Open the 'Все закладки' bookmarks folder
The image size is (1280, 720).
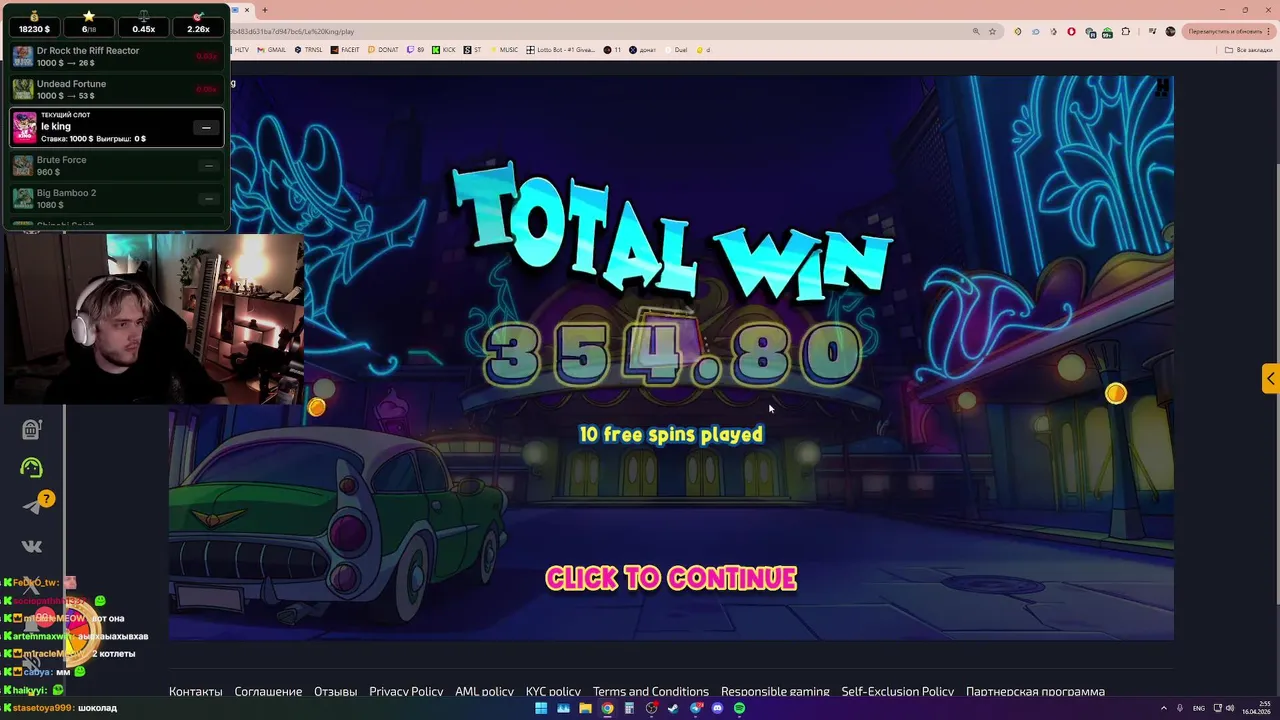click(x=1250, y=49)
